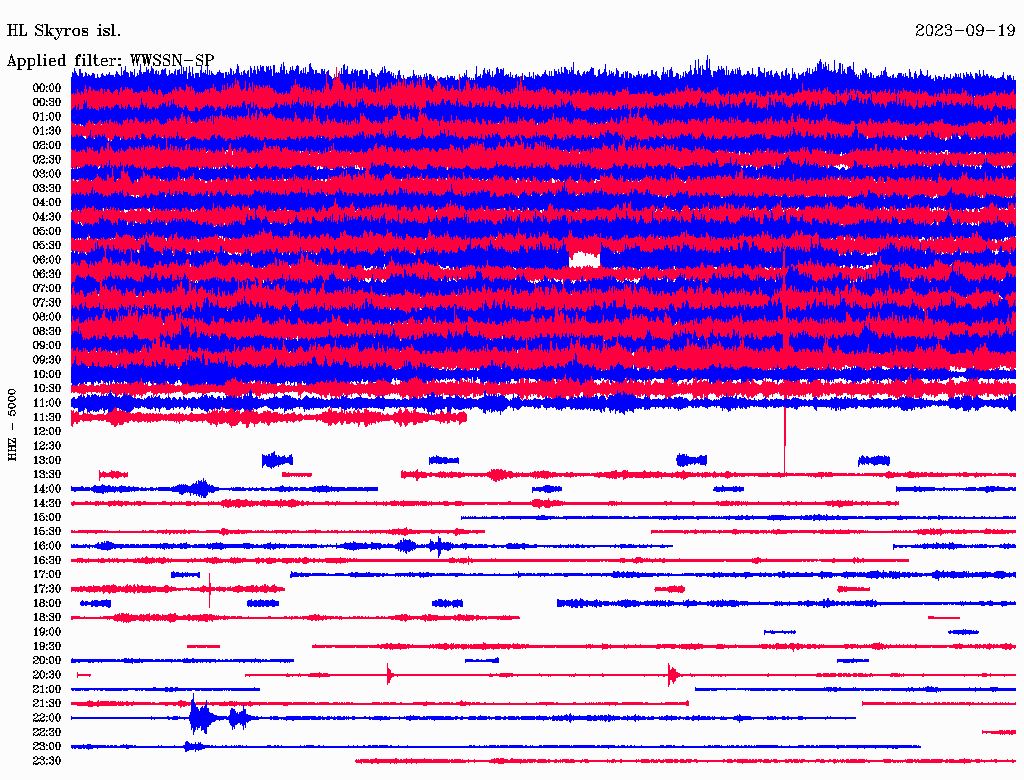
Task: Click the 'HHZ - 5000' axis label
Action: tap(12, 425)
